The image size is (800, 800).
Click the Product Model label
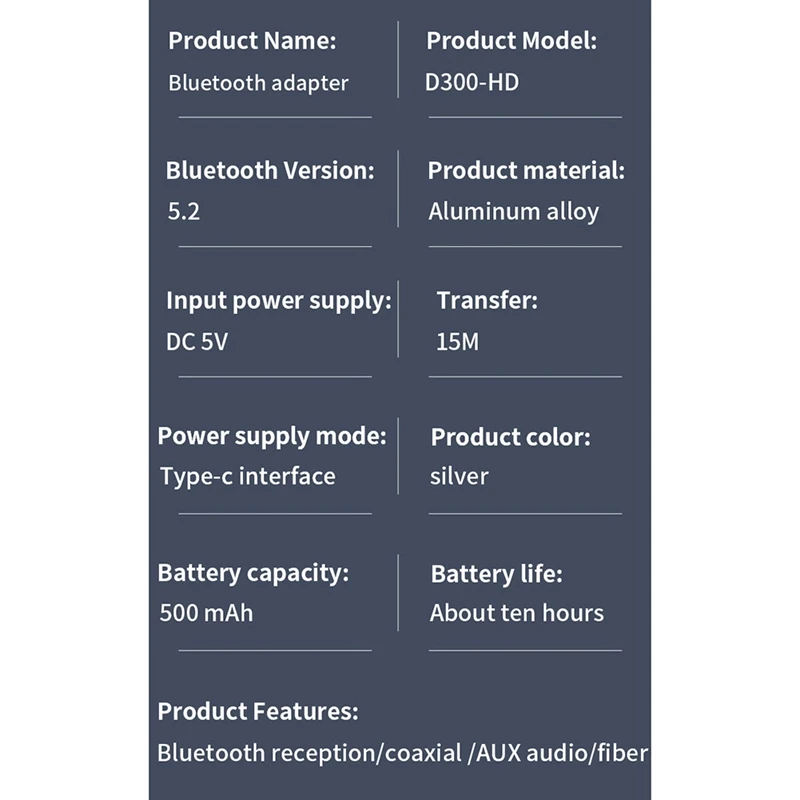click(511, 41)
